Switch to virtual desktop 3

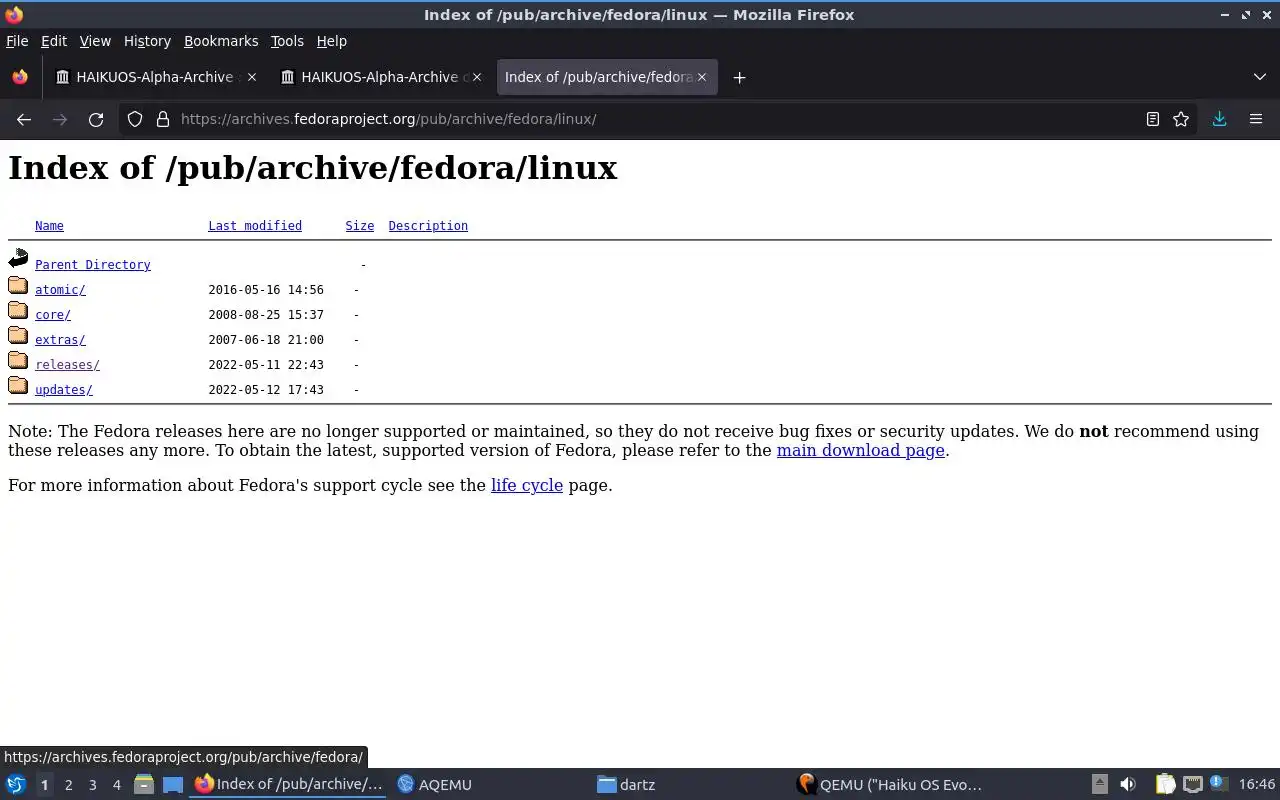point(92,785)
